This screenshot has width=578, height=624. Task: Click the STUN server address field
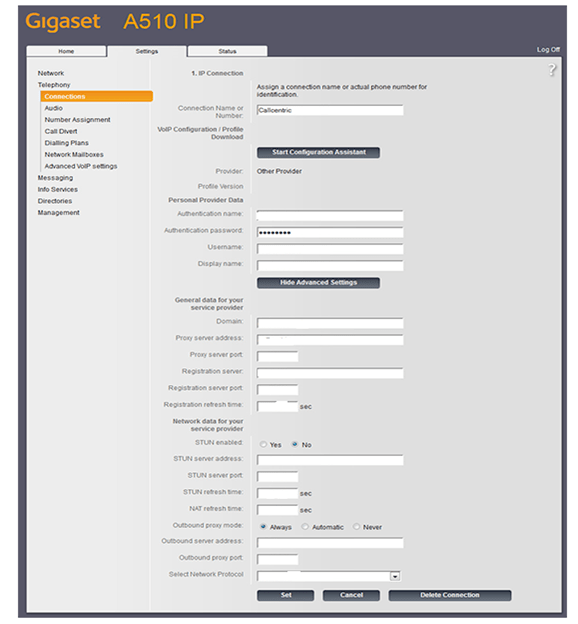(x=330, y=460)
